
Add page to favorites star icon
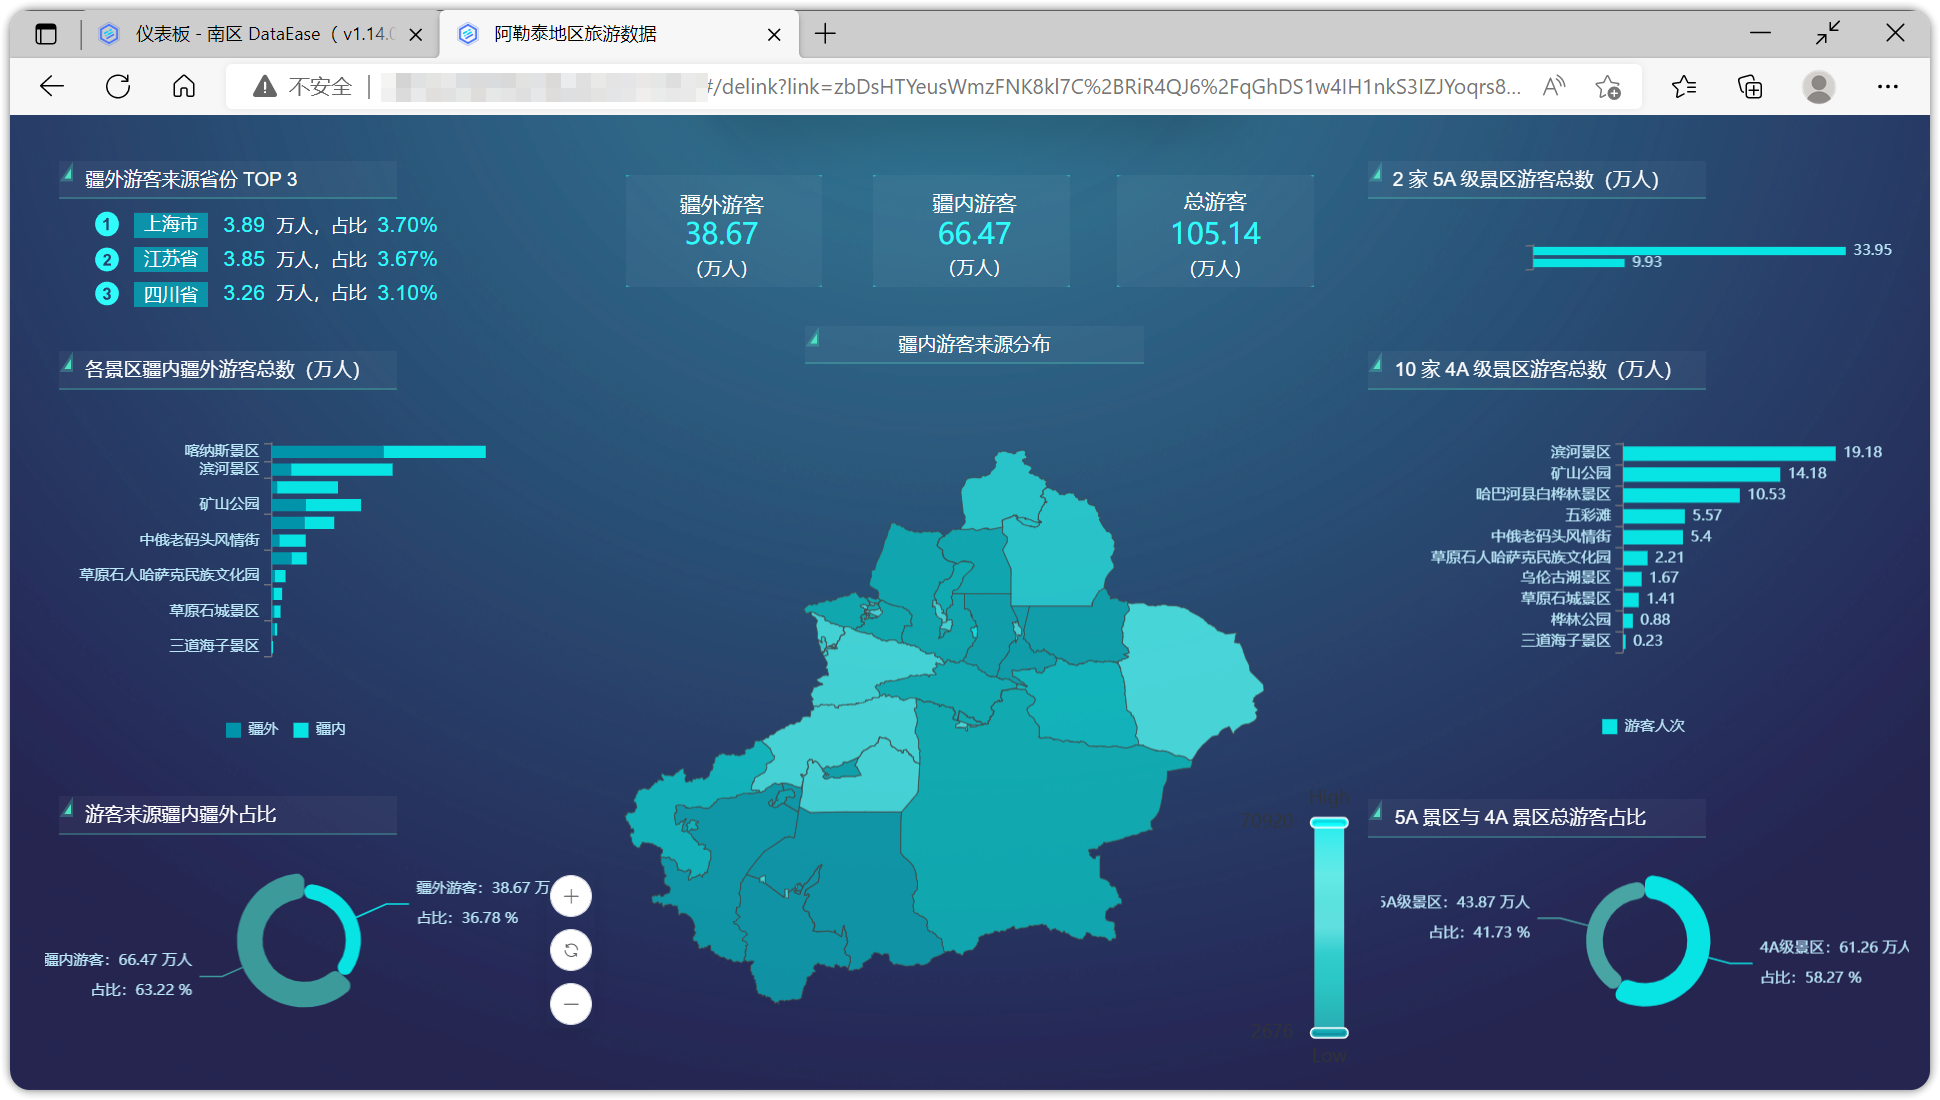1608,87
